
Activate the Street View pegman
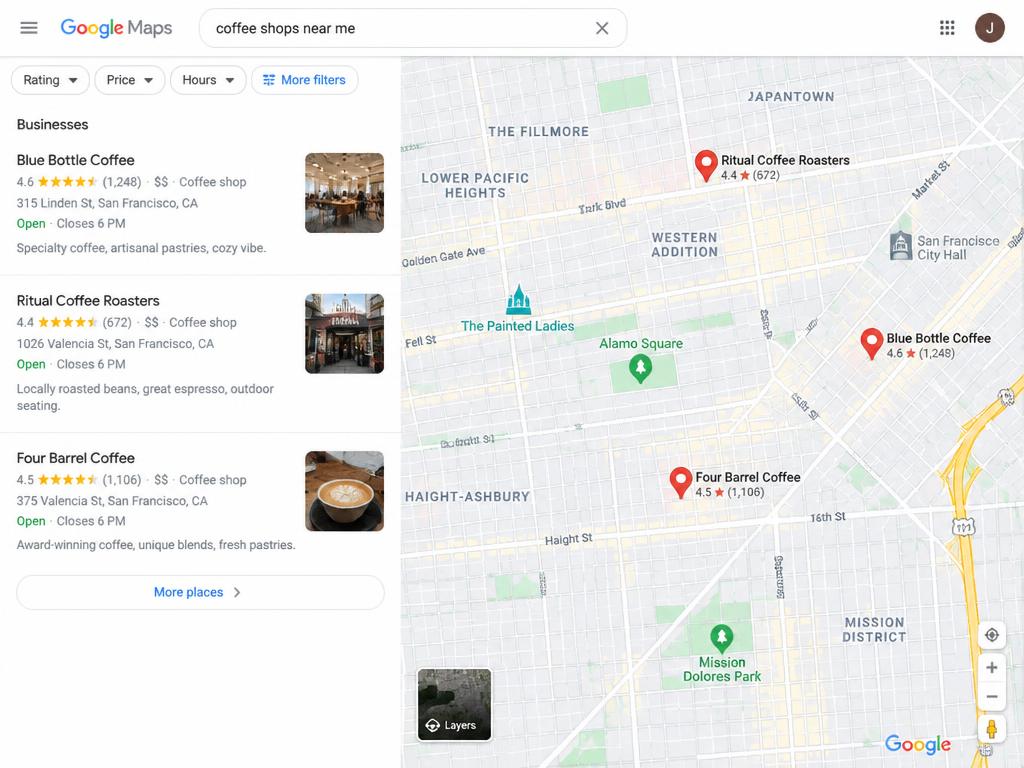point(991,729)
